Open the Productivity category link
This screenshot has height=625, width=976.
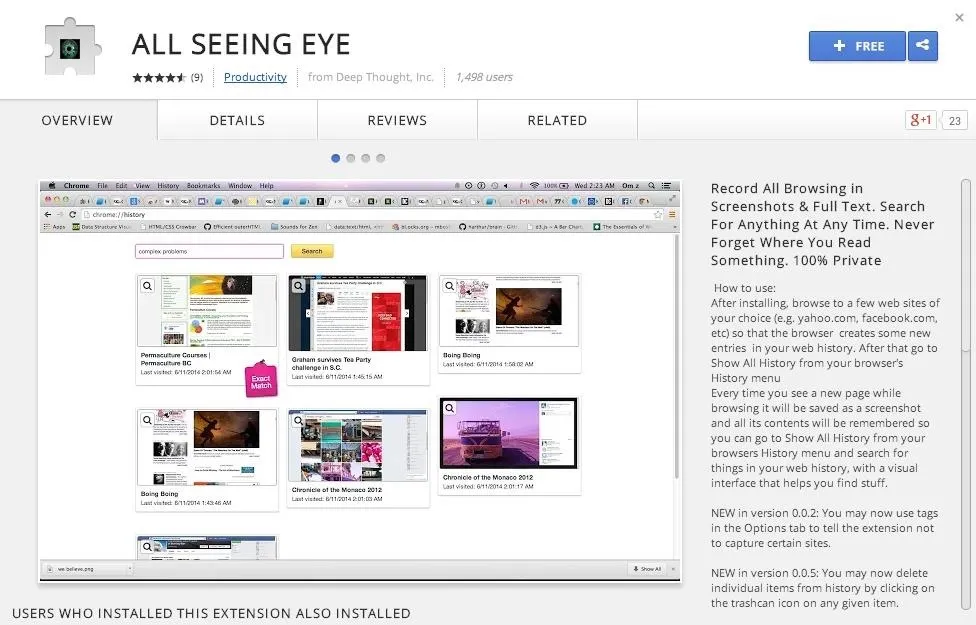click(255, 77)
